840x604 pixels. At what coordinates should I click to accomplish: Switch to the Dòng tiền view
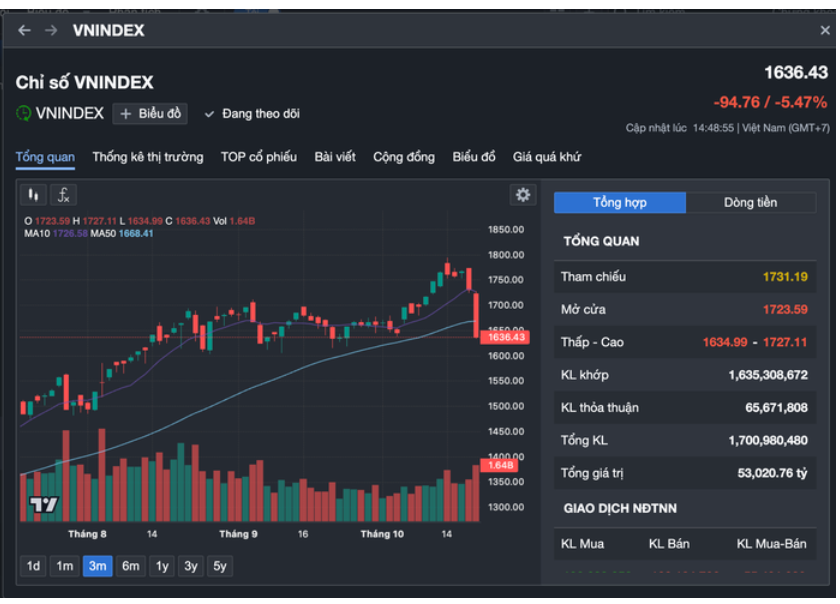[x=750, y=203]
